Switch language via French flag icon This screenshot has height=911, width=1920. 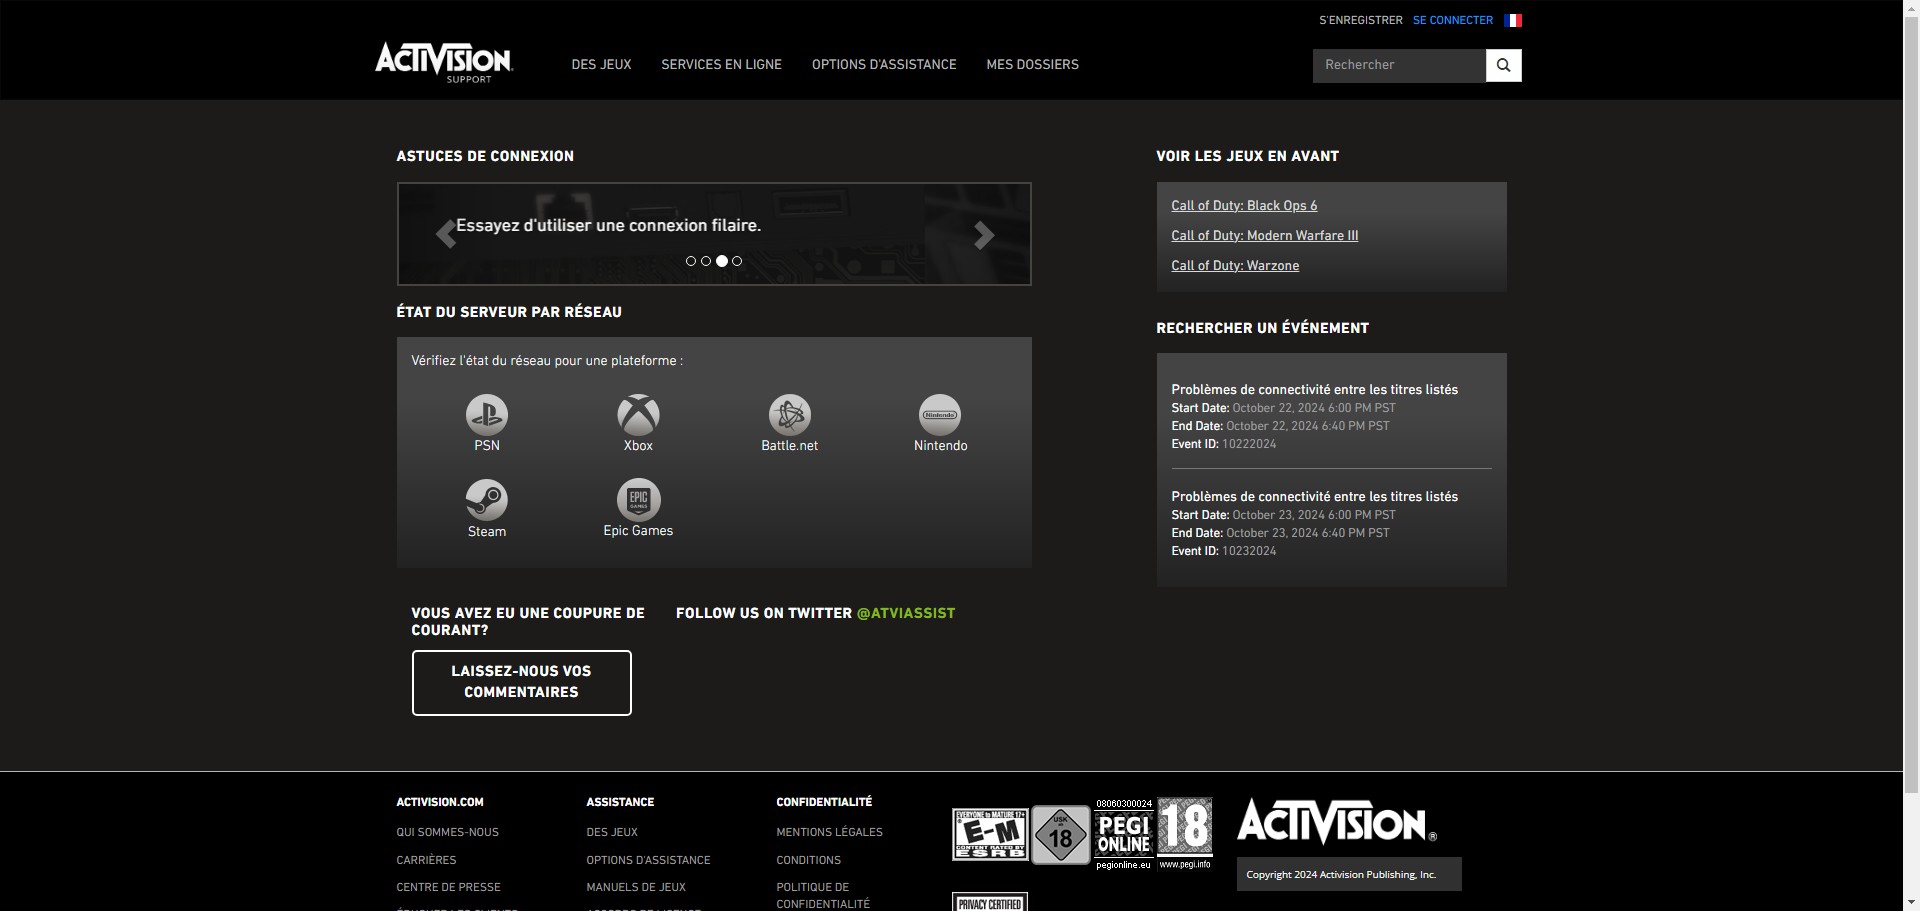click(1513, 19)
